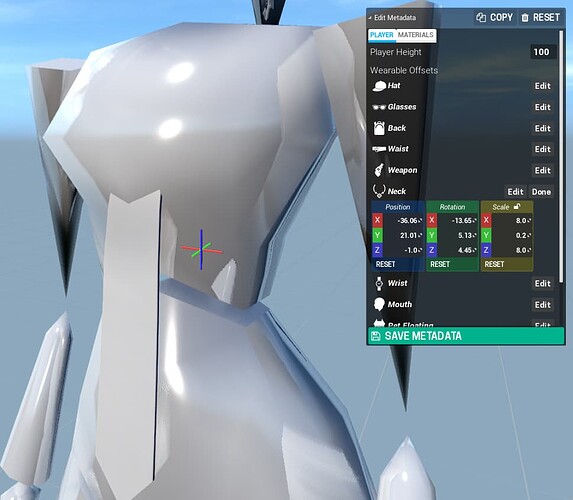Click the Glasses wearable icon
Viewport: 573px width, 500px height.
click(x=379, y=107)
